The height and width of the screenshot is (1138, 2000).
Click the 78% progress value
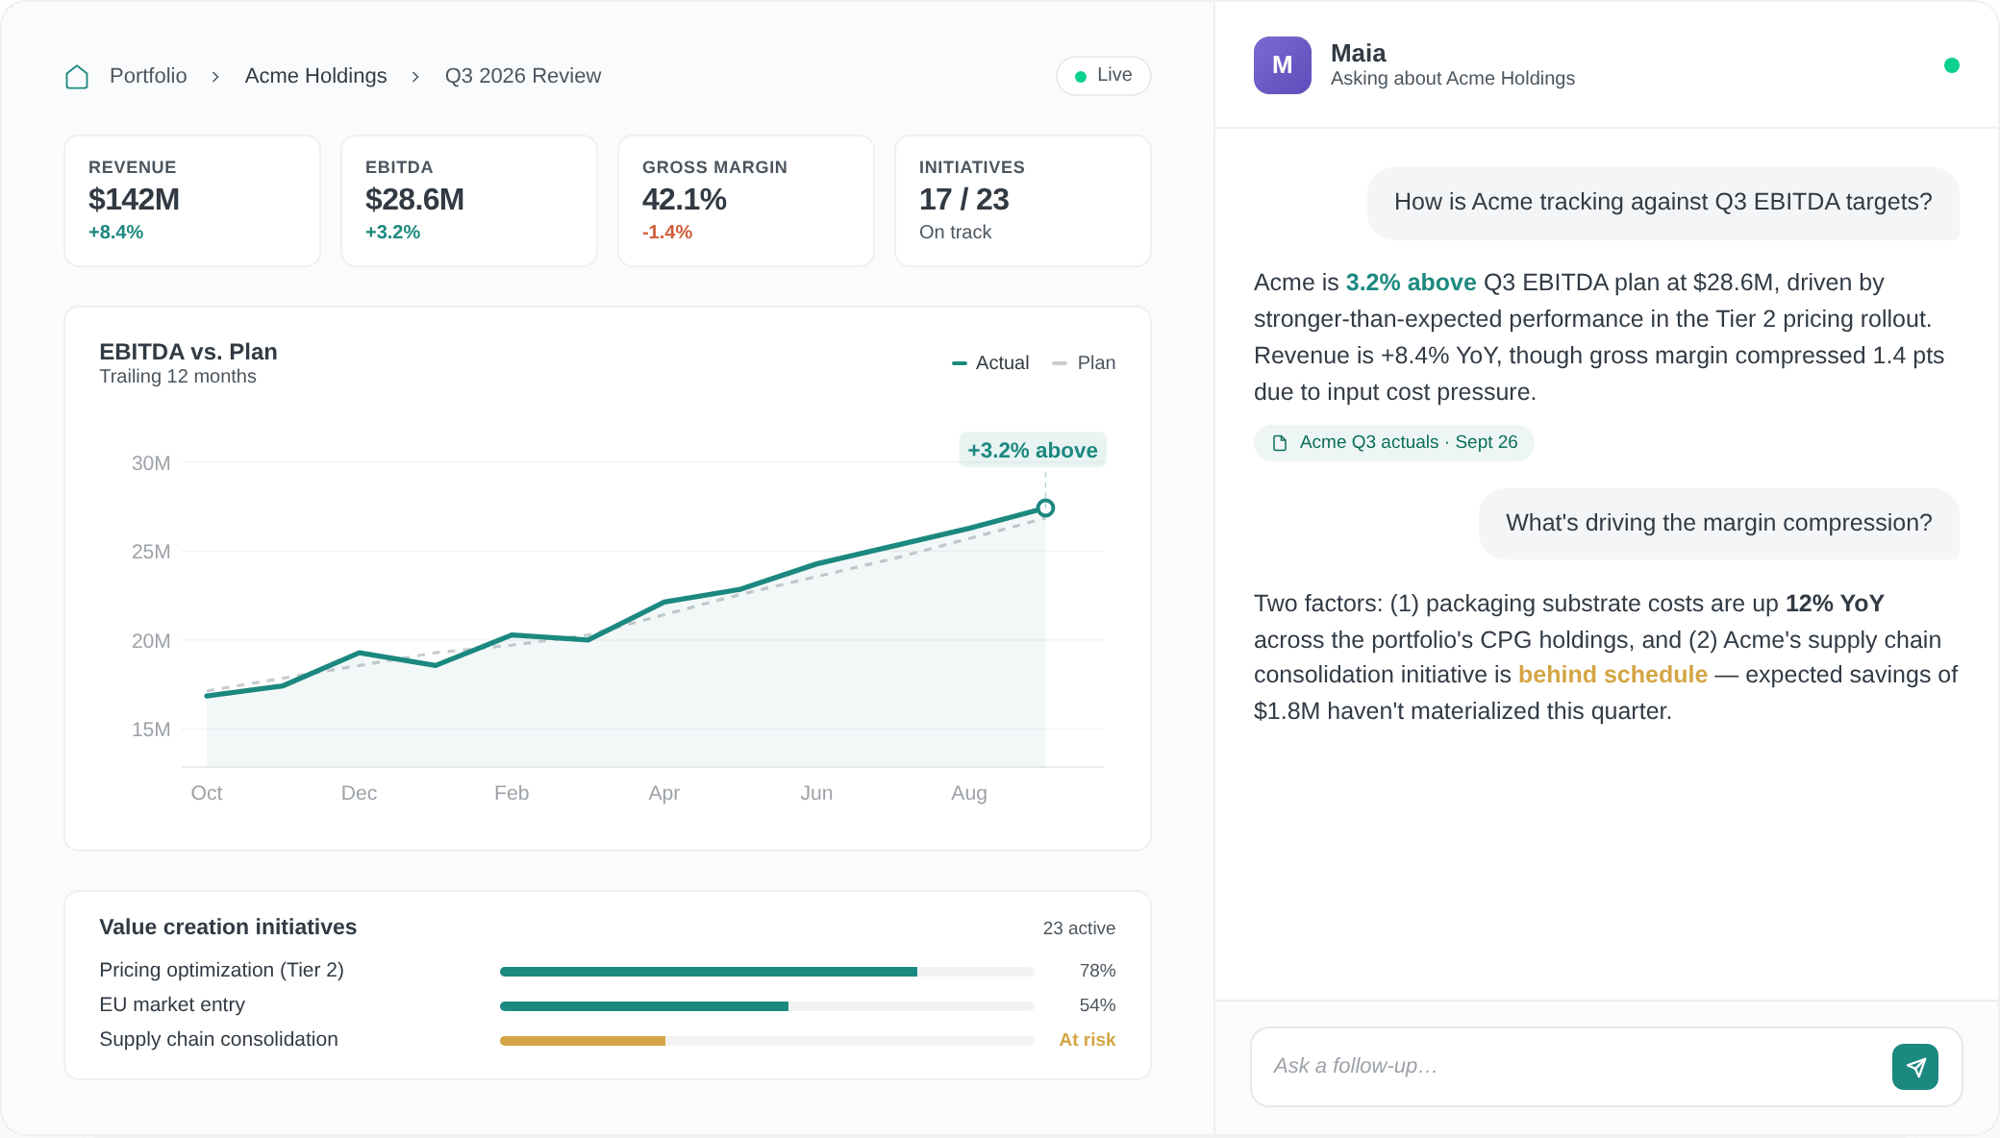point(1097,971)
